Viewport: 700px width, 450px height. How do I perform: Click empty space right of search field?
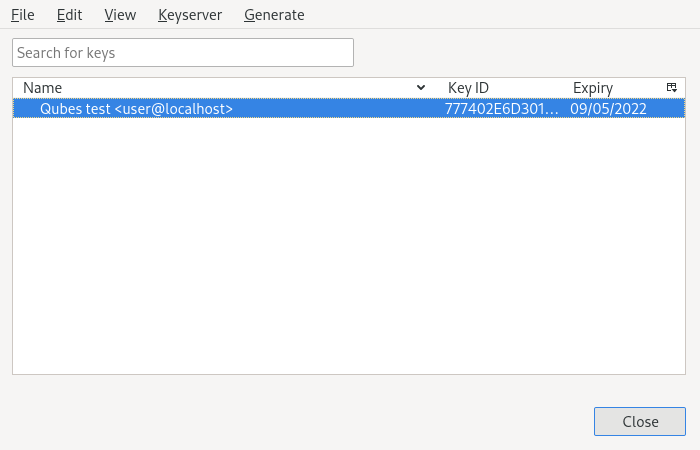pyautogui.click(x=520, y=52)
